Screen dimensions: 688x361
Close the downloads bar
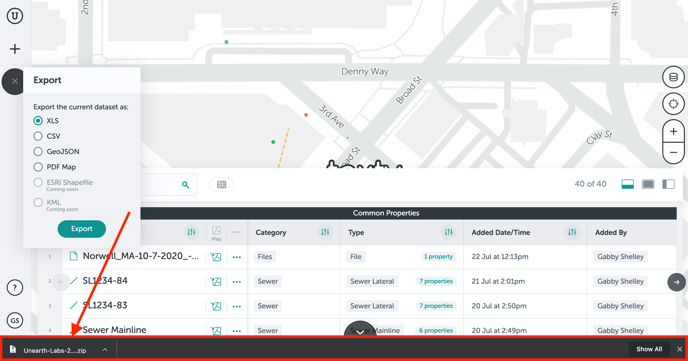pyautogui.click(x=679, y=349)
